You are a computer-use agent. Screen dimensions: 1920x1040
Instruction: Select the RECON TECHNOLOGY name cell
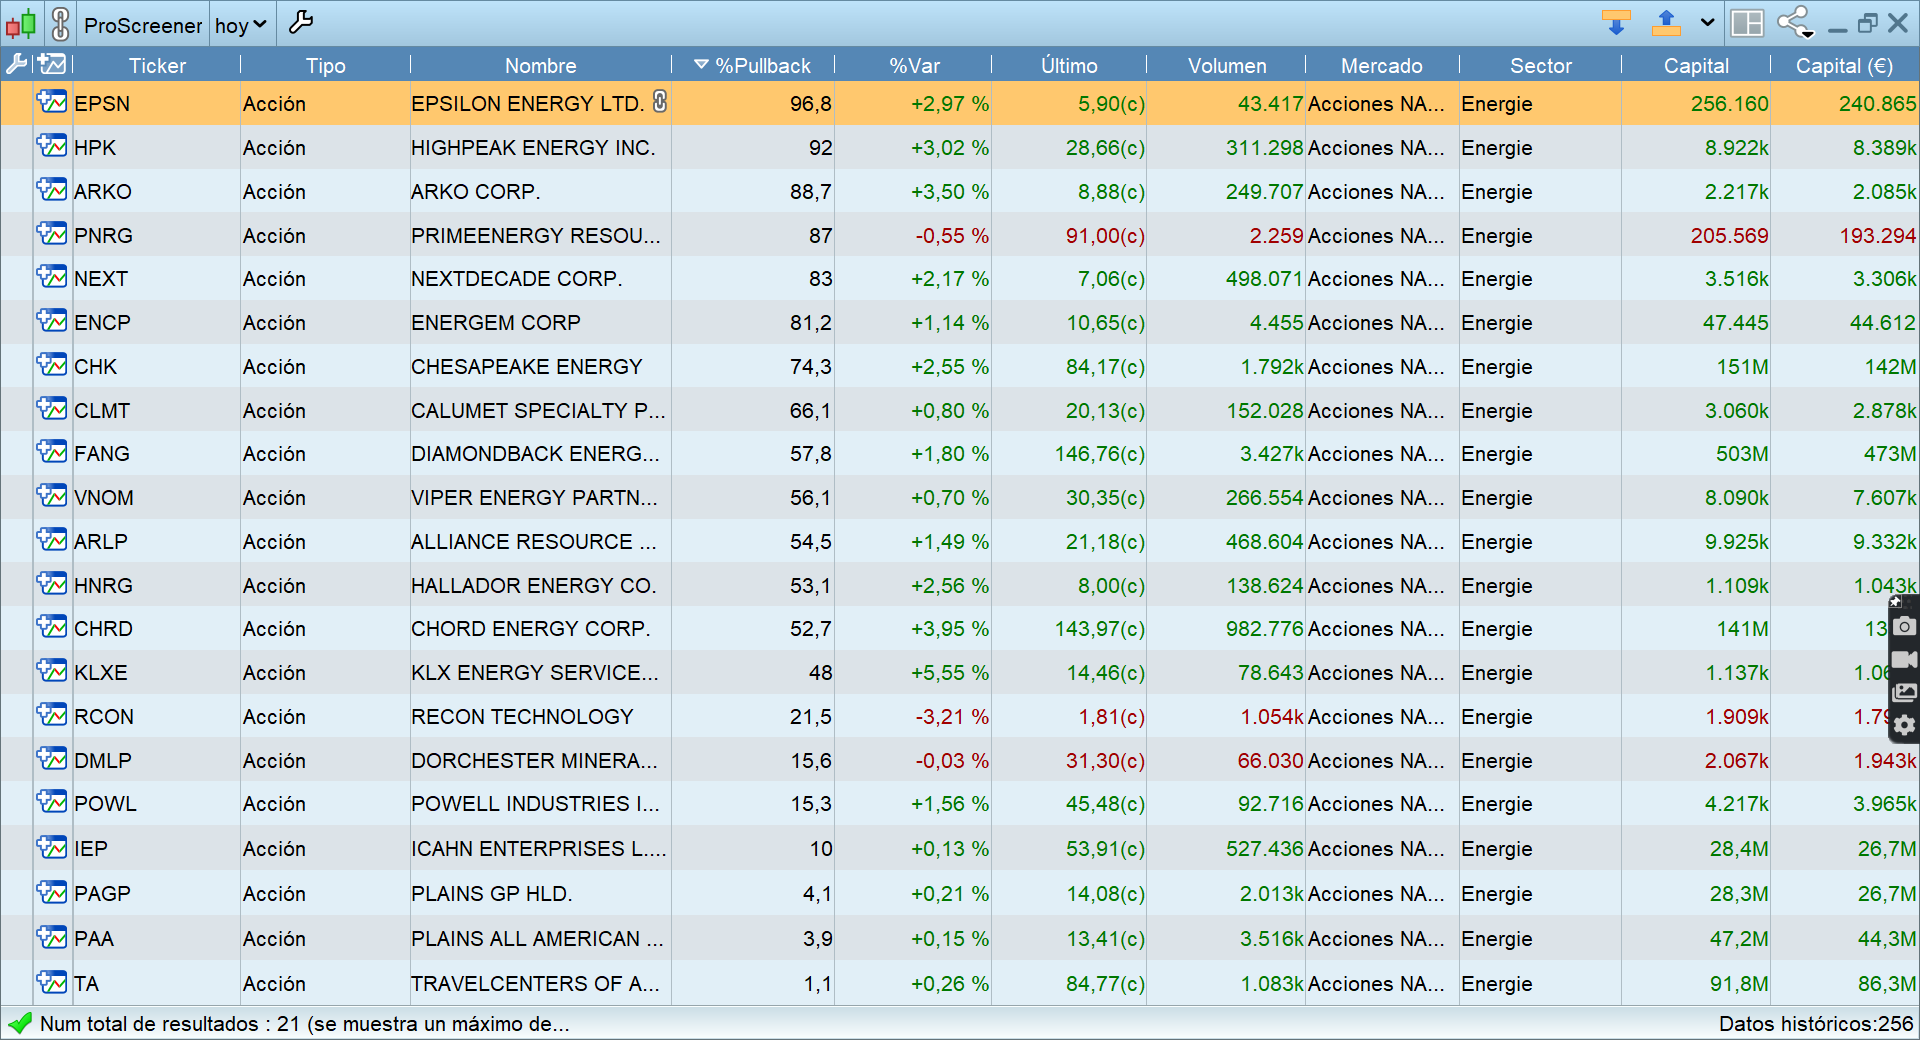point(540,717)
